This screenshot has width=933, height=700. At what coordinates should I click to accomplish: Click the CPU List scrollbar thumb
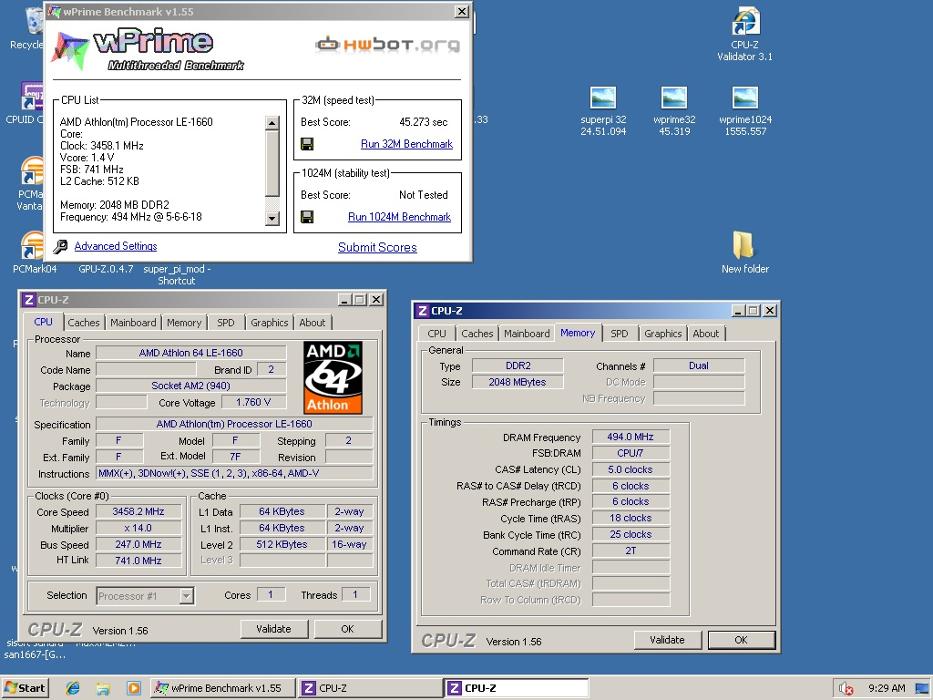[x=272, y=163]
